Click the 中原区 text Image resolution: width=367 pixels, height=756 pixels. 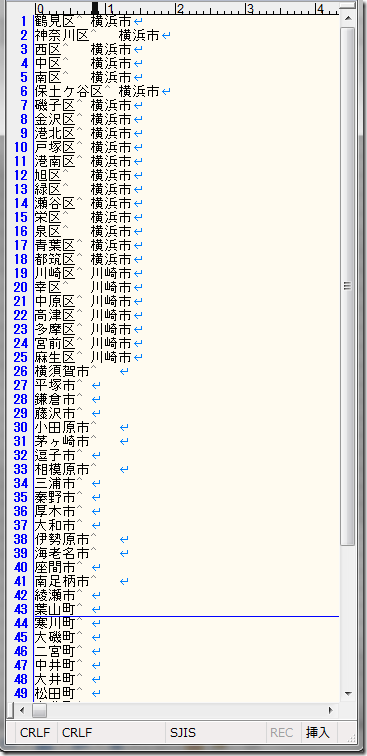(x=55, y=301)
